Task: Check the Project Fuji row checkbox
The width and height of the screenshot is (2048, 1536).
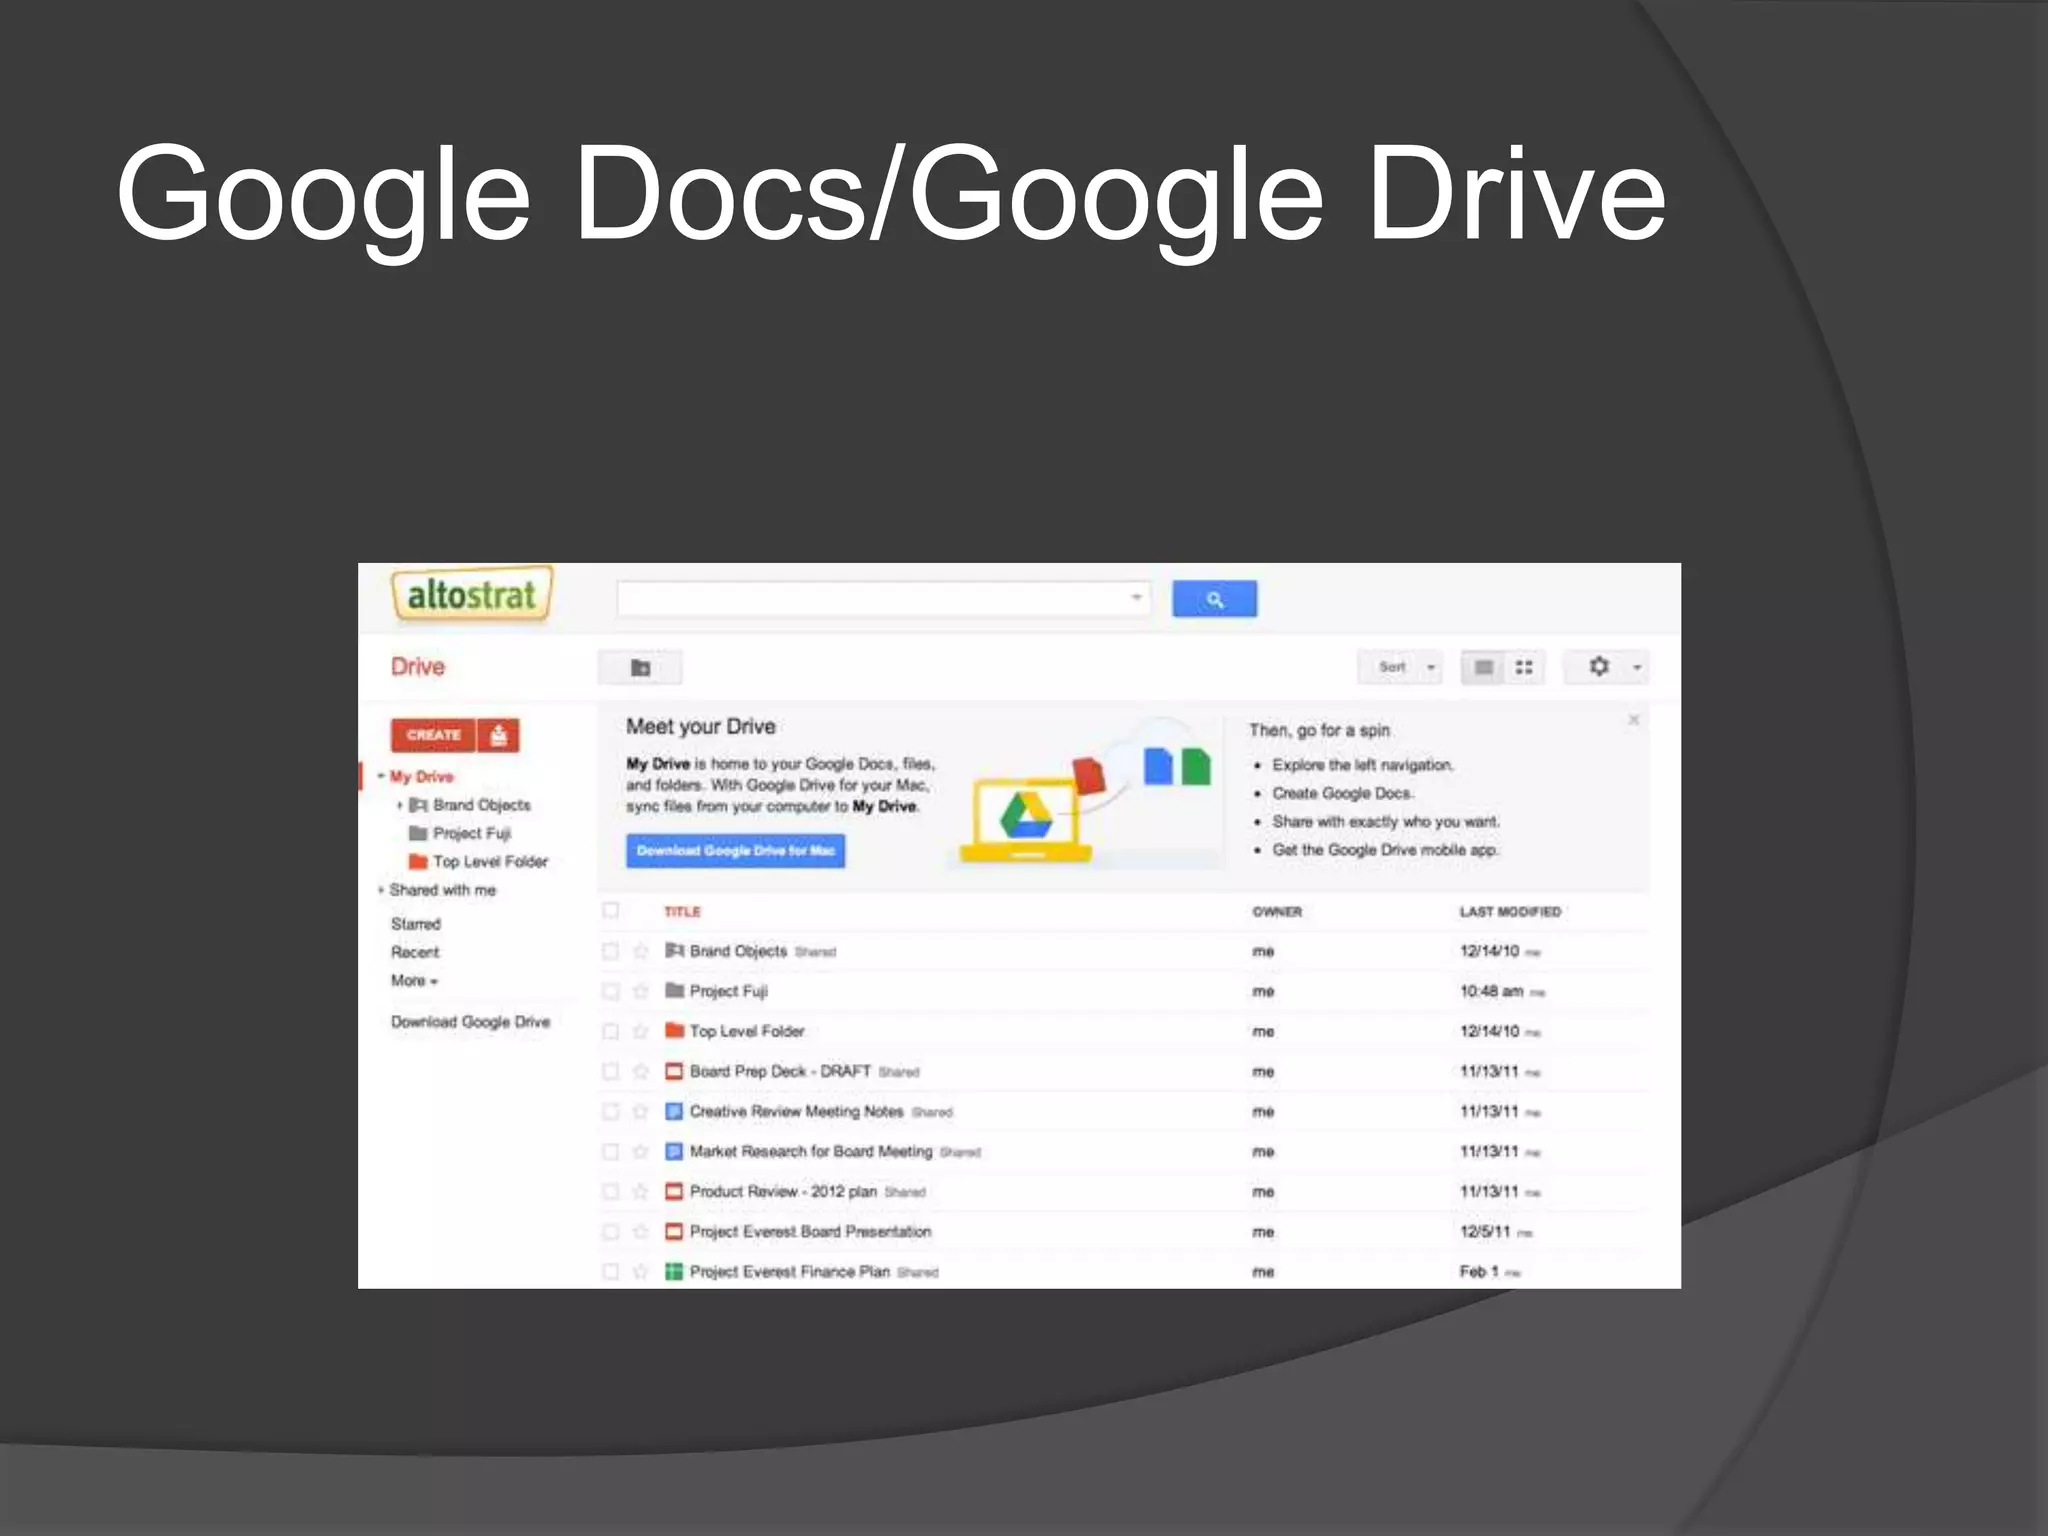Action: [610, 991]
